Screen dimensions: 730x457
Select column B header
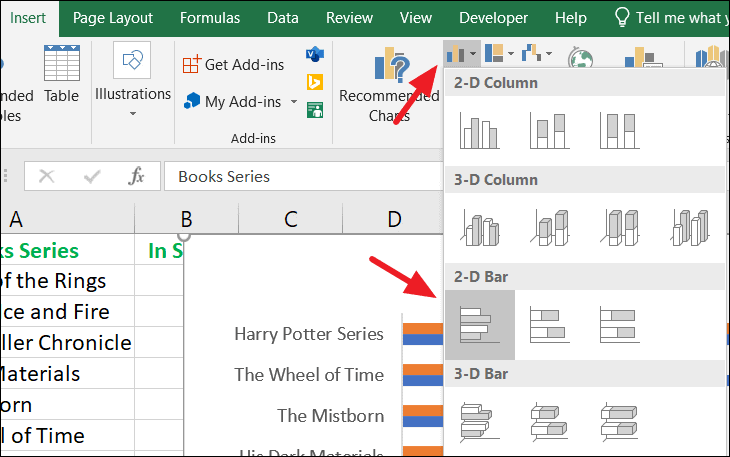coord(186,219)
